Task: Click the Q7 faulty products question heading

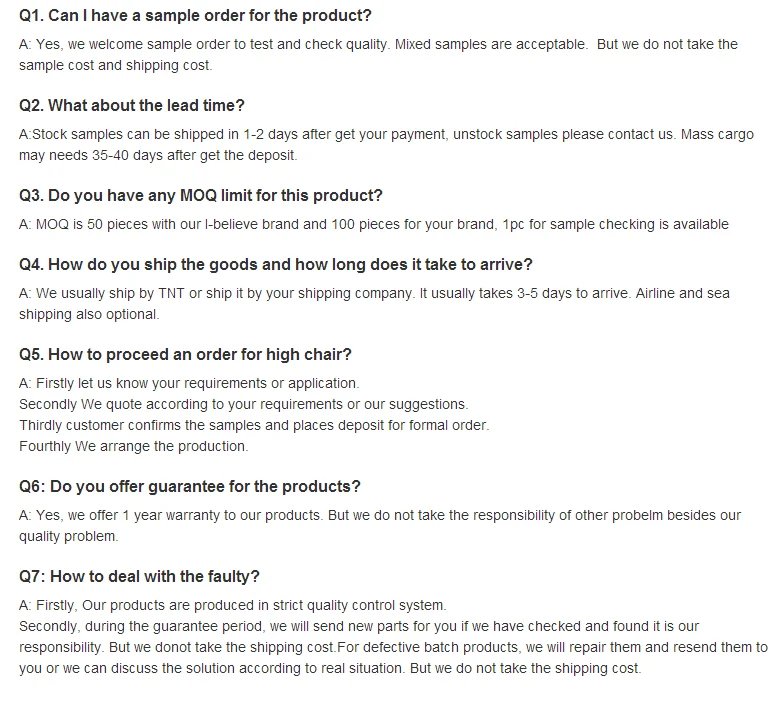Action: (x=139, y=577)
